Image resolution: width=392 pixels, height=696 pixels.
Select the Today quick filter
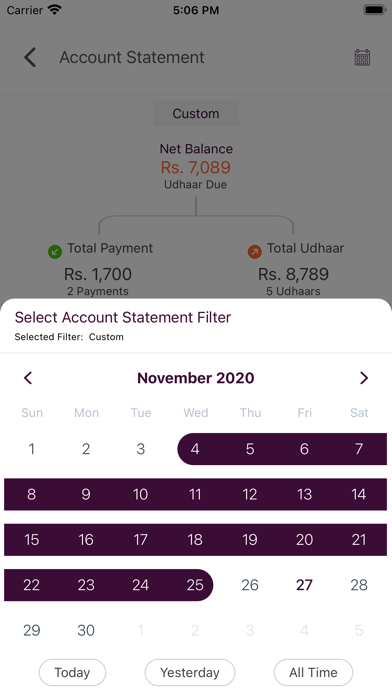(x=72, y=672)
